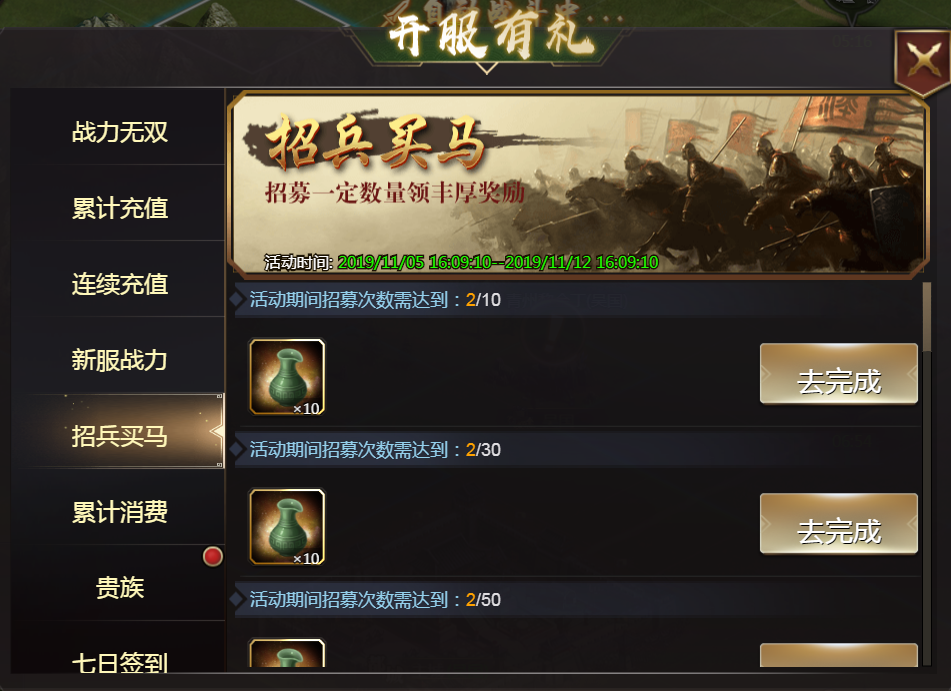Click the green vase reward icon for 2/30

click(287, 527)
